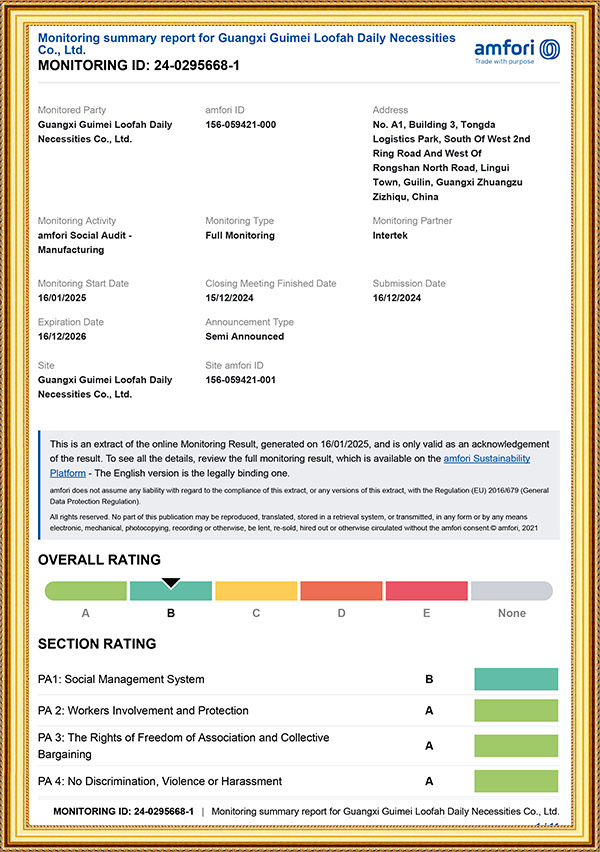Select the orange D overall rating segment
The height and width of the screenshot is (852, 600).
[341, 591]
